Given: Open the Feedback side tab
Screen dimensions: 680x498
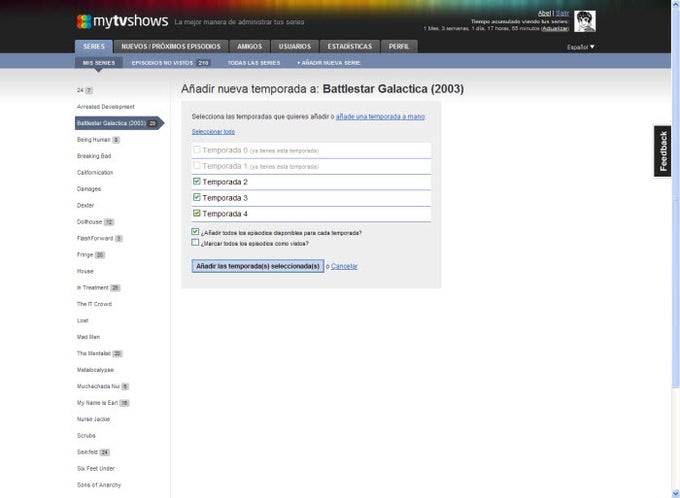Looking at the screenshot, I should 662,151.
